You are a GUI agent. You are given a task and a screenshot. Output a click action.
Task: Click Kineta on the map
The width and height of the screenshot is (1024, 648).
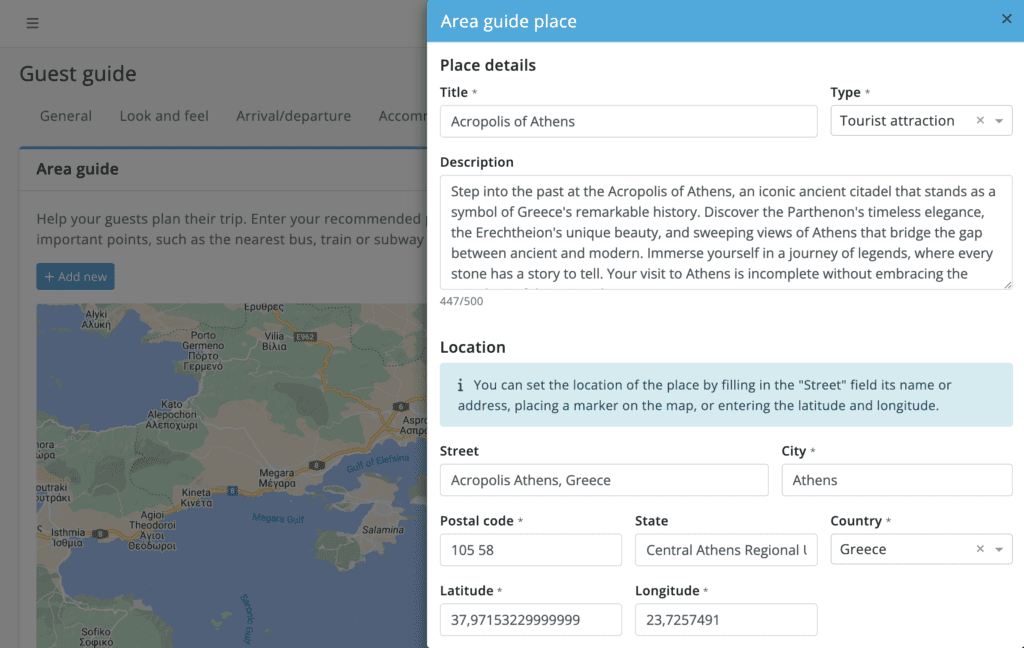197,498
